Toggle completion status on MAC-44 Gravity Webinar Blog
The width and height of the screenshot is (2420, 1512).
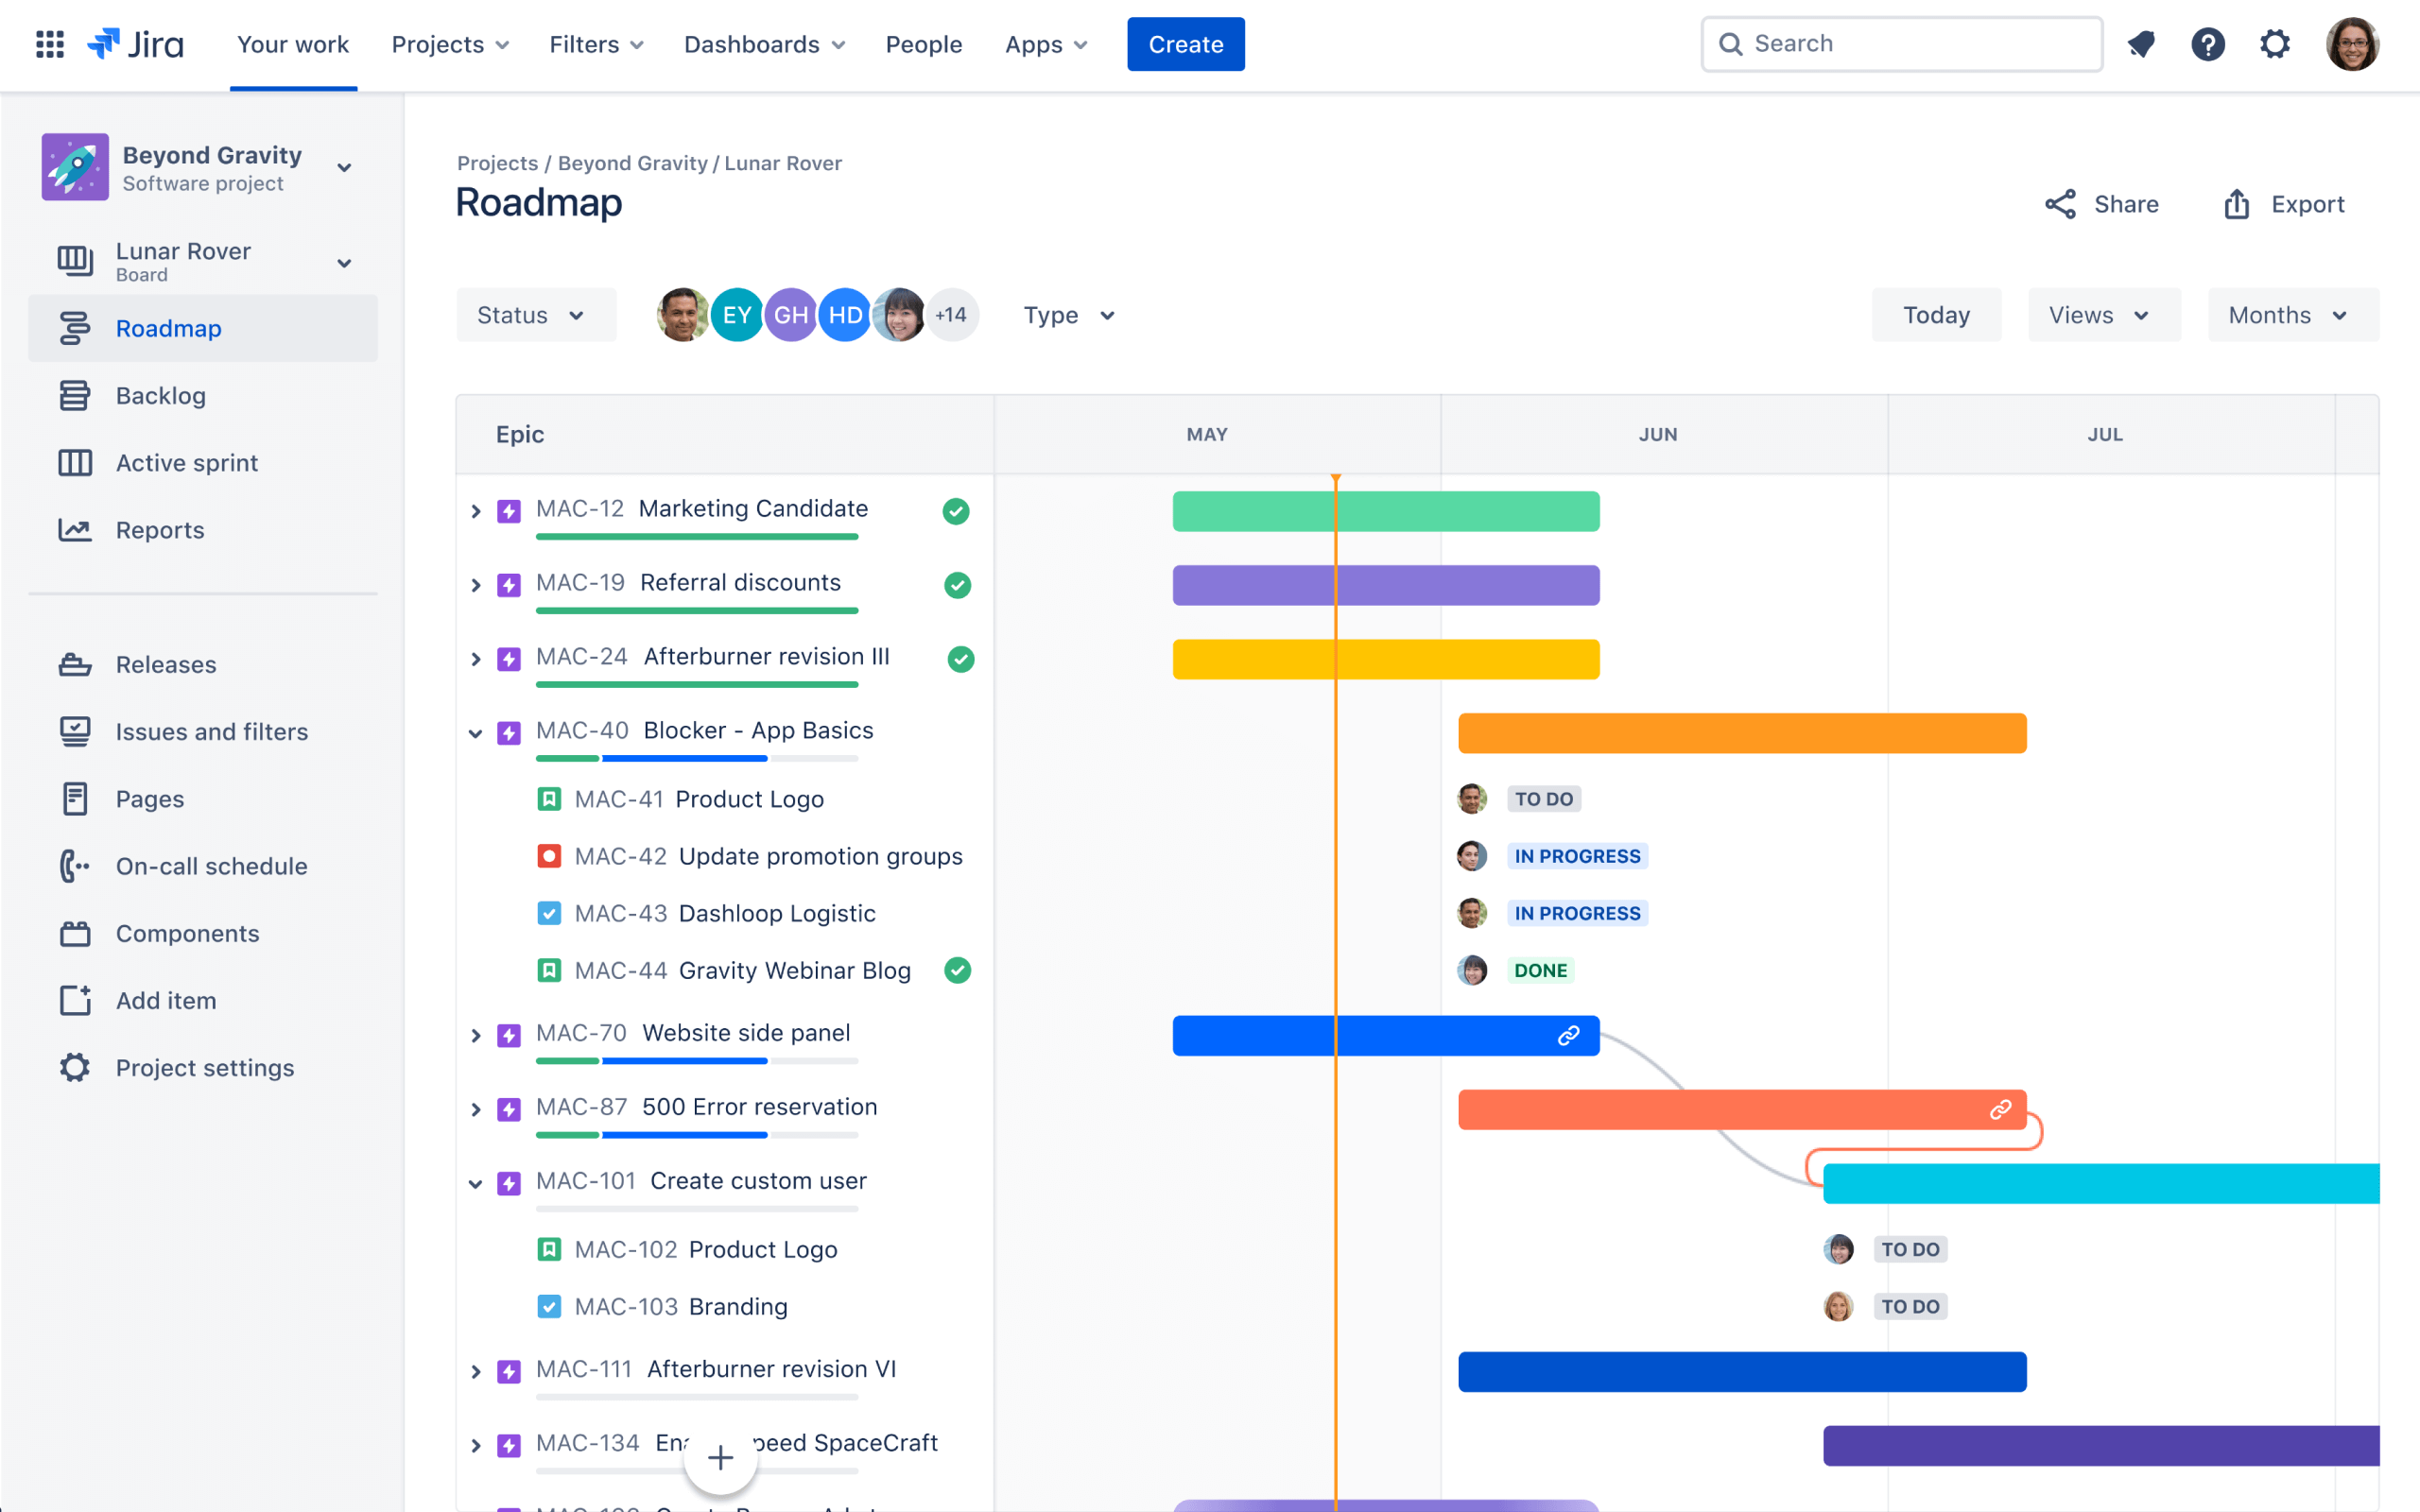point(958,970)
